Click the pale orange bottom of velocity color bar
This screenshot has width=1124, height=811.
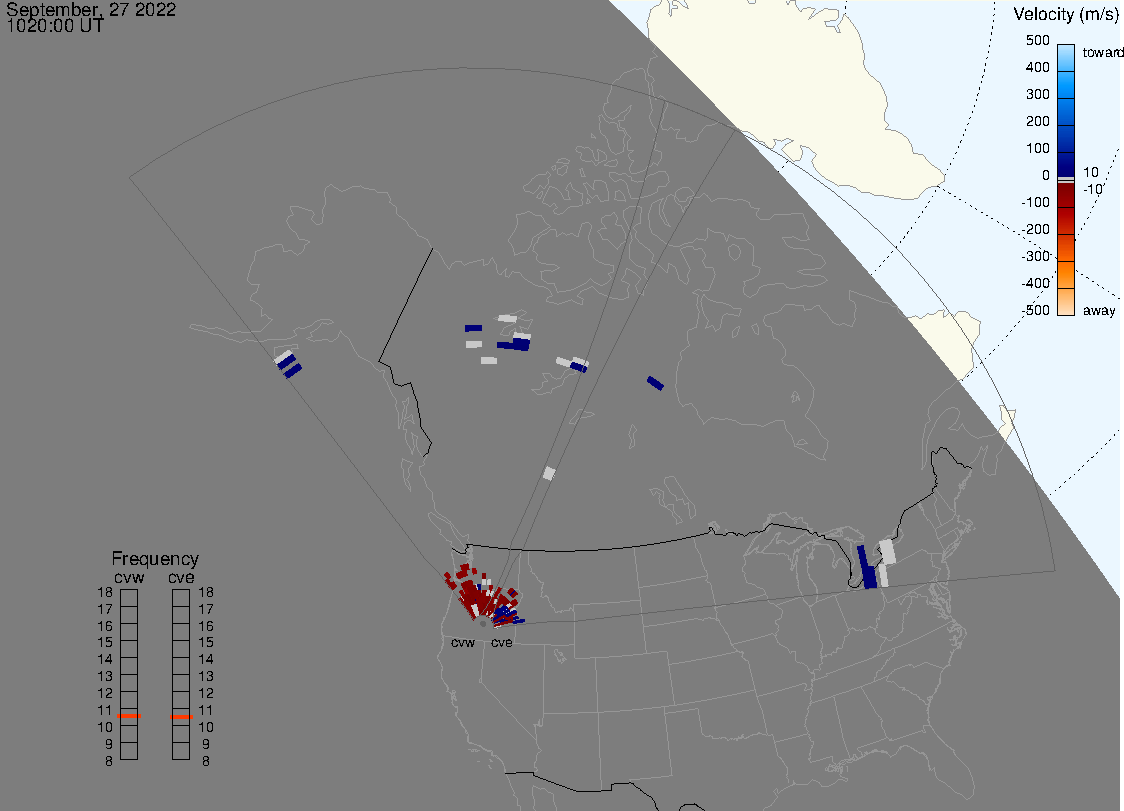pos(1066,302)
